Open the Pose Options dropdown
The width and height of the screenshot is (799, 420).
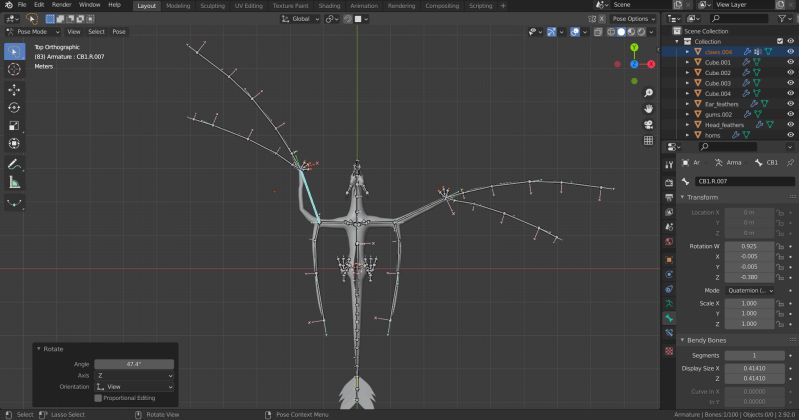click(634, 19)
